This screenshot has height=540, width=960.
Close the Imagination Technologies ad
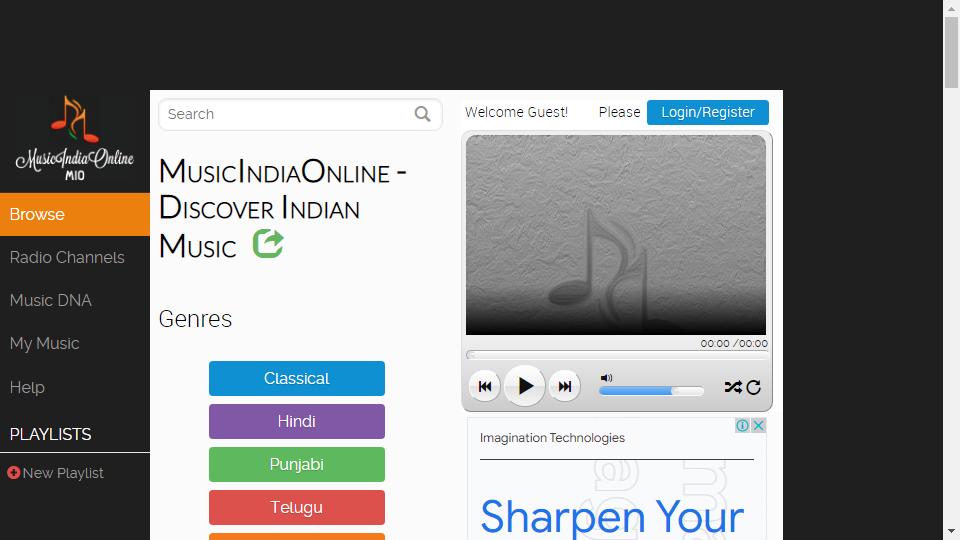(x=758, y=425)
